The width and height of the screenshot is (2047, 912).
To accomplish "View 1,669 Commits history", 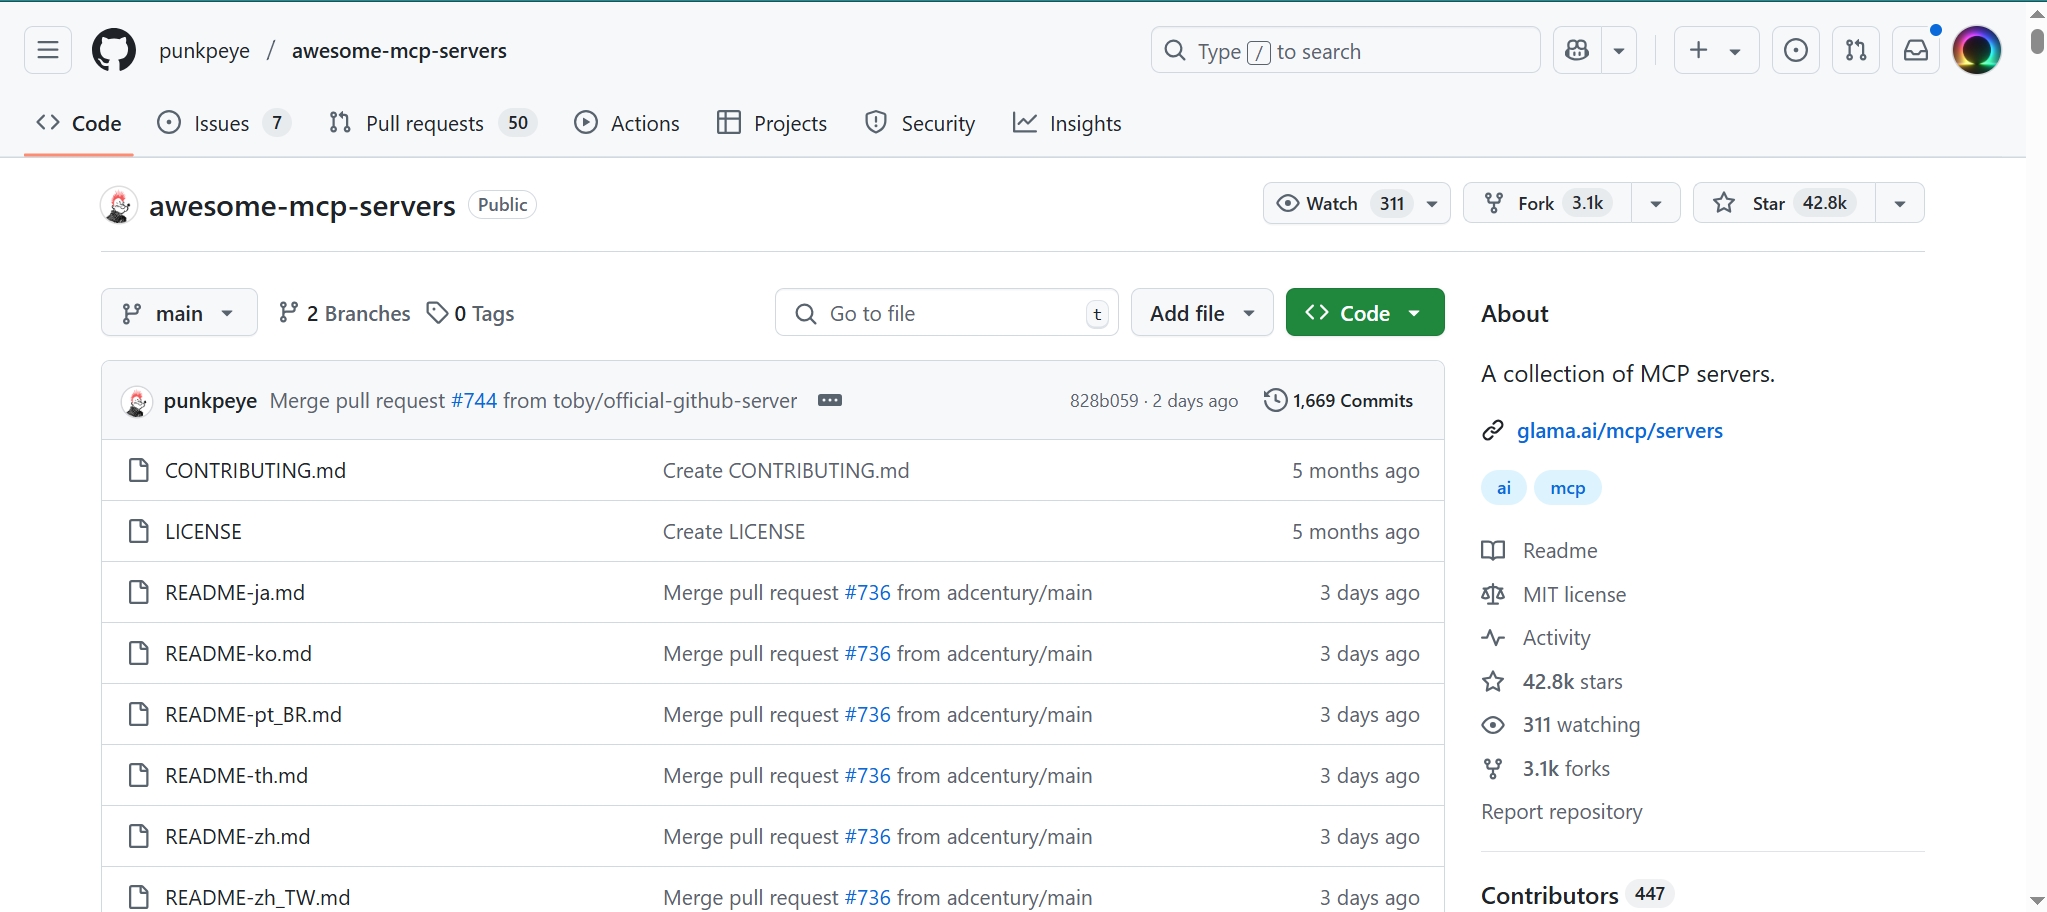I will (x=1339, y=400).
